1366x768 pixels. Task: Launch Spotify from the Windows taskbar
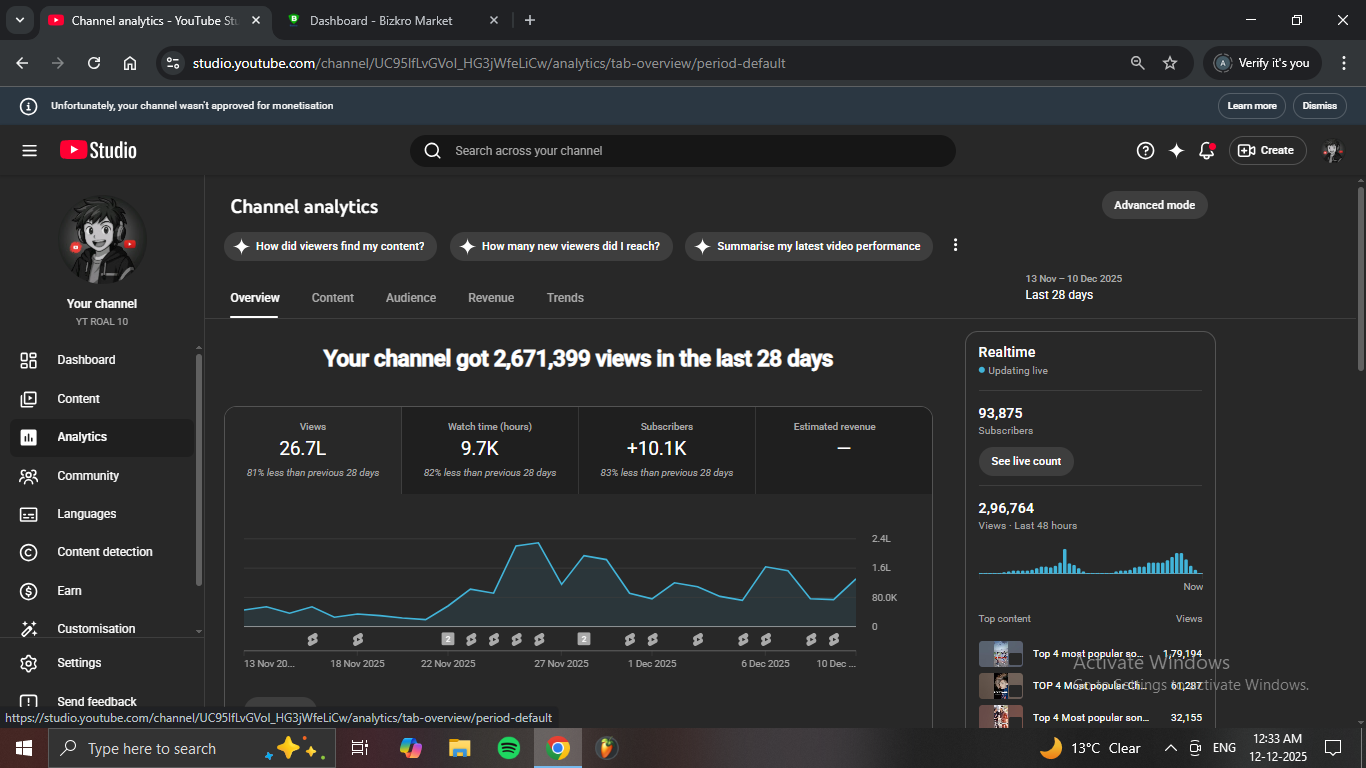coord(508,748)
